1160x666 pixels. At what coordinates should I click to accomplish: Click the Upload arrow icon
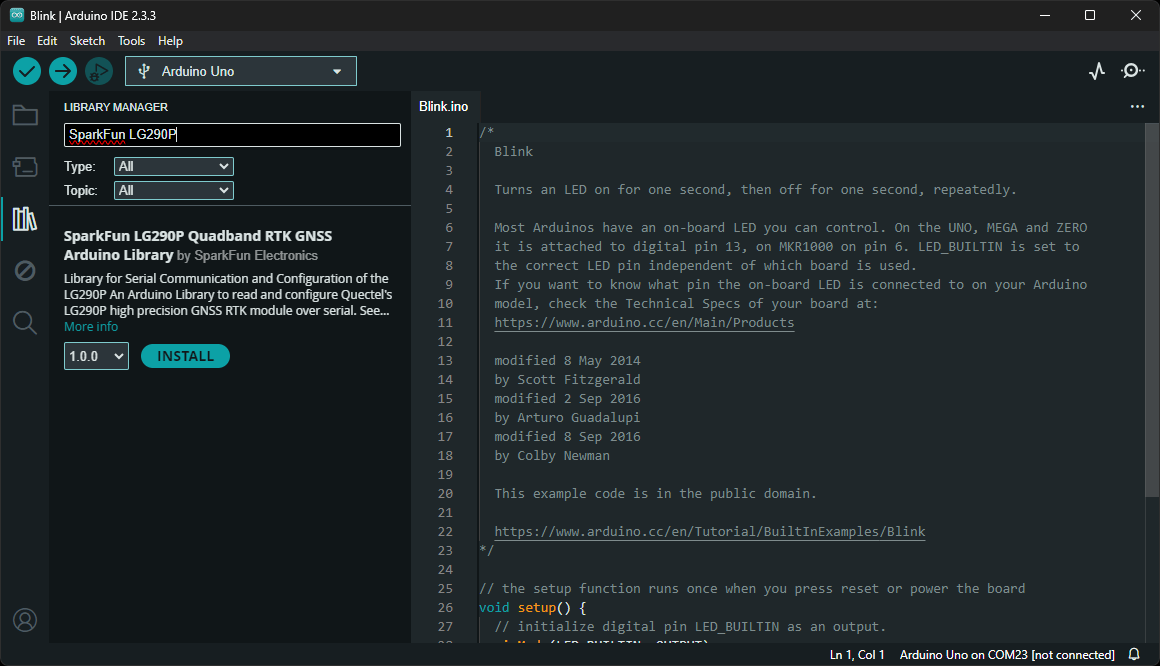(x=63, y=71)
